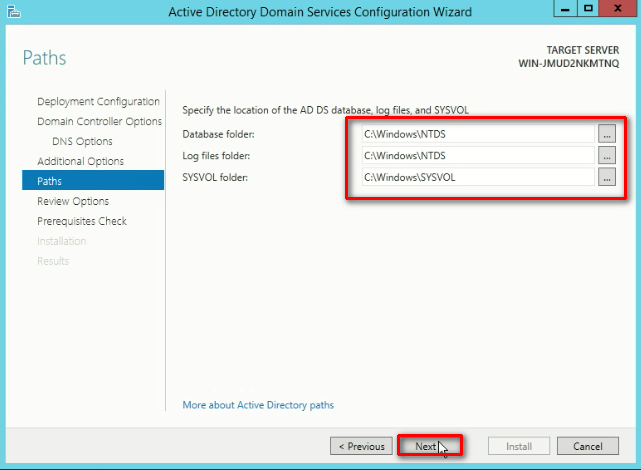Click the wizard icon in the title bar
Viewport: 641px width, 470px height.
[13, 11]
